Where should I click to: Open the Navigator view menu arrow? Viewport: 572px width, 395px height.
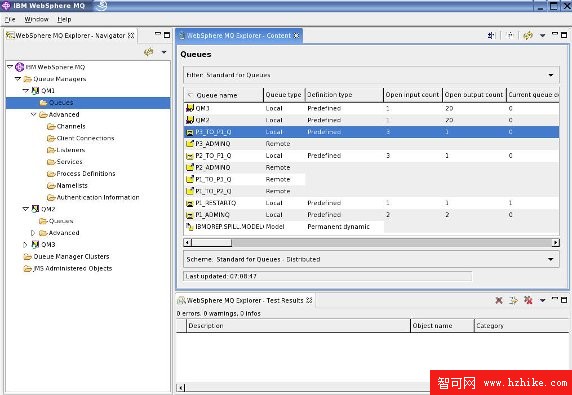164,52
